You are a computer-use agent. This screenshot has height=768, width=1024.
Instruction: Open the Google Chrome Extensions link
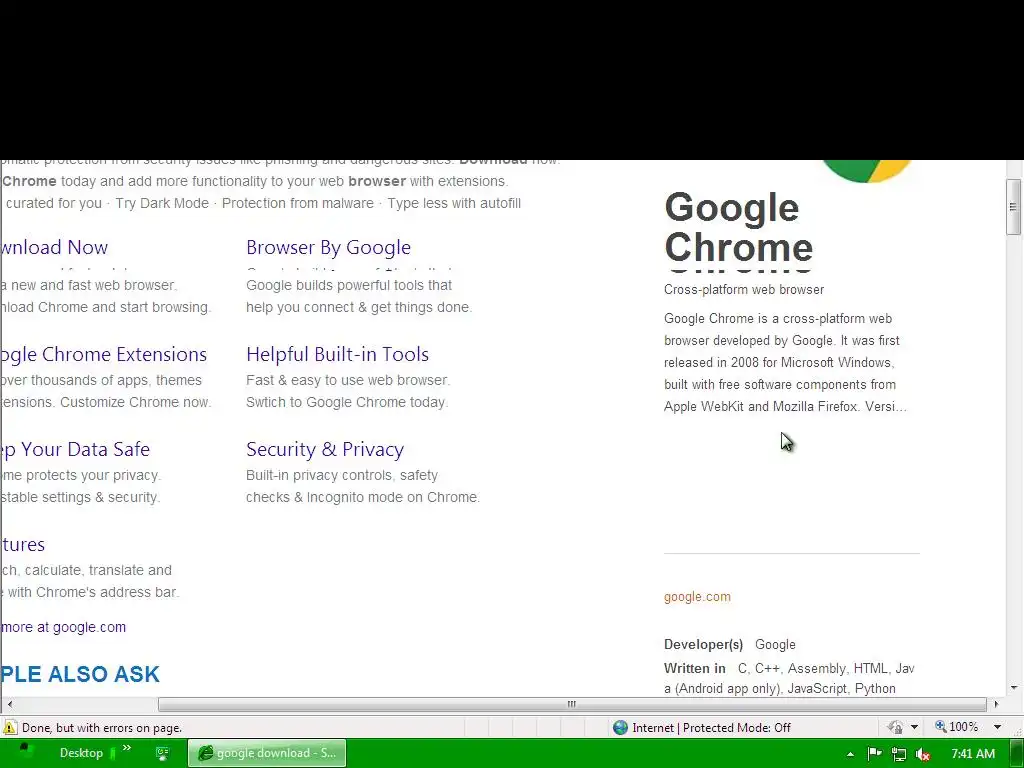(103, 354)
